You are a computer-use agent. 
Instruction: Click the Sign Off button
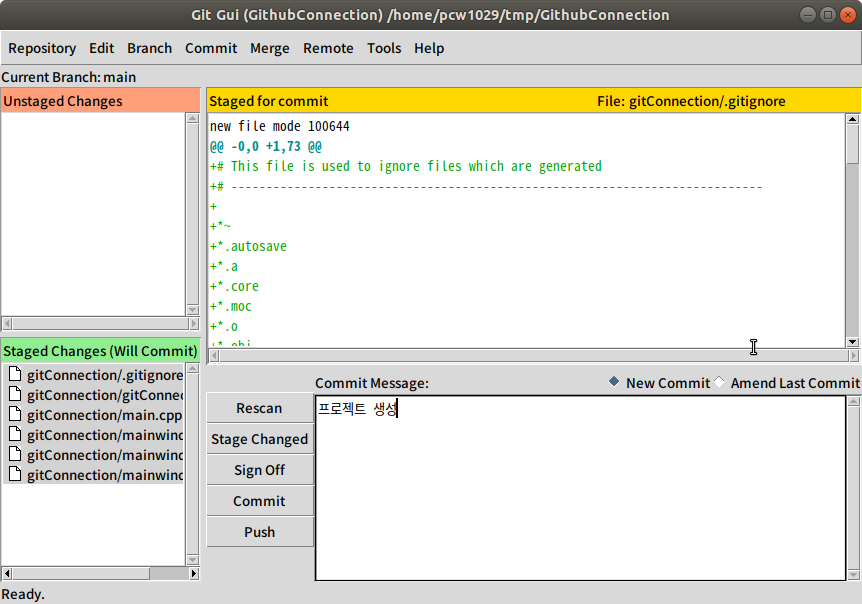click(x=259, y=470)
